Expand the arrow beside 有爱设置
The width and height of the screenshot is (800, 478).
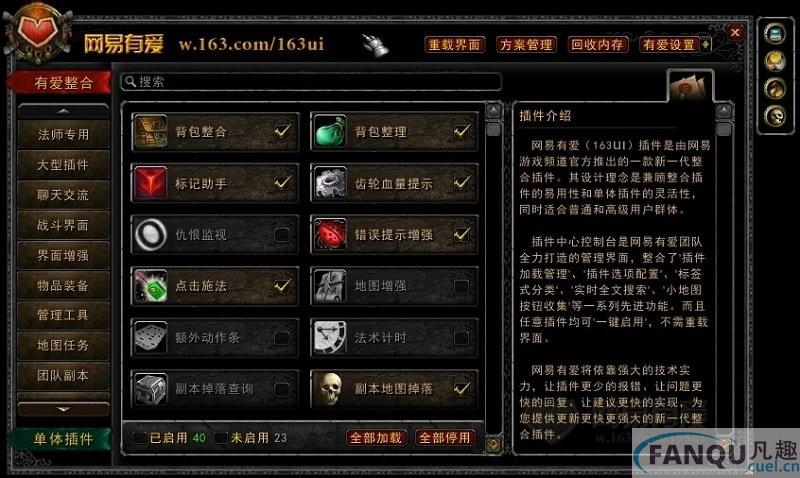pyautogui.click(x=706, y=44)
